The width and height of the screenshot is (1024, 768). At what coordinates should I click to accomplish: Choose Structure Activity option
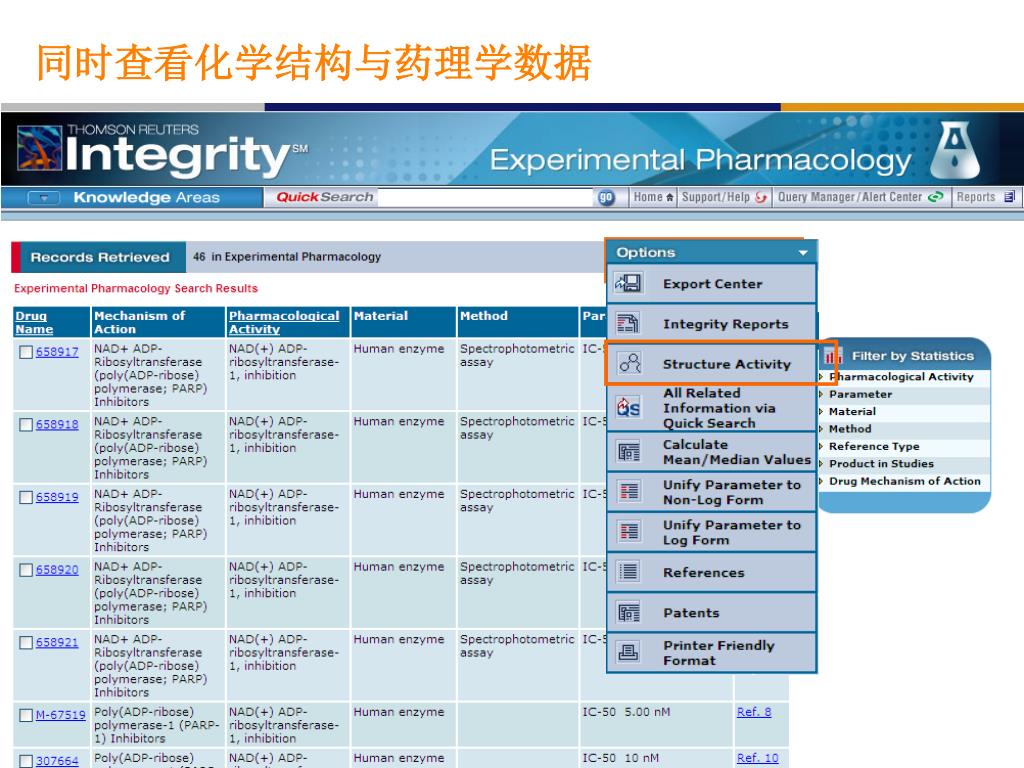[712, 364]
